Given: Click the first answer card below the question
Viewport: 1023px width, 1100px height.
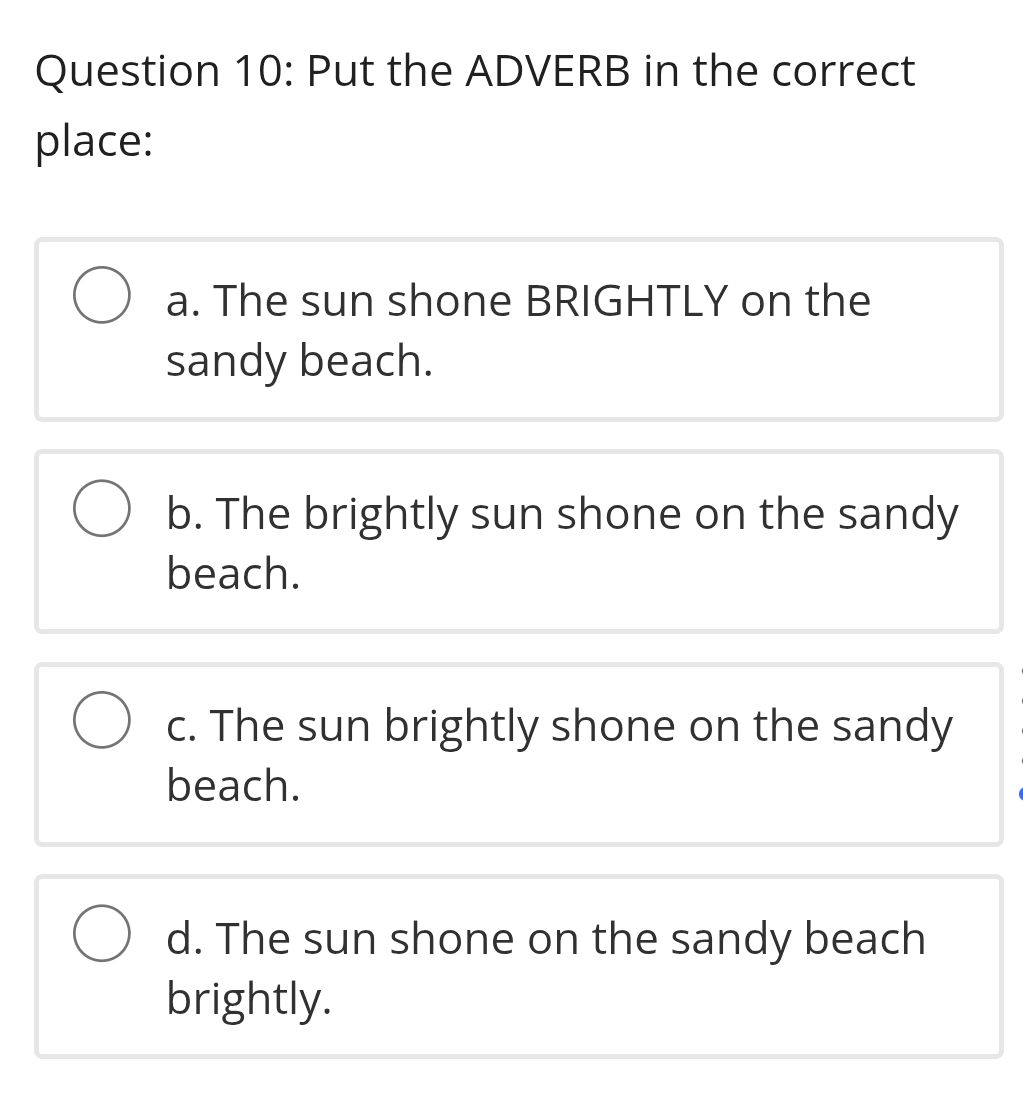Looking at the screenshot, I should click(x=519, y=328).
